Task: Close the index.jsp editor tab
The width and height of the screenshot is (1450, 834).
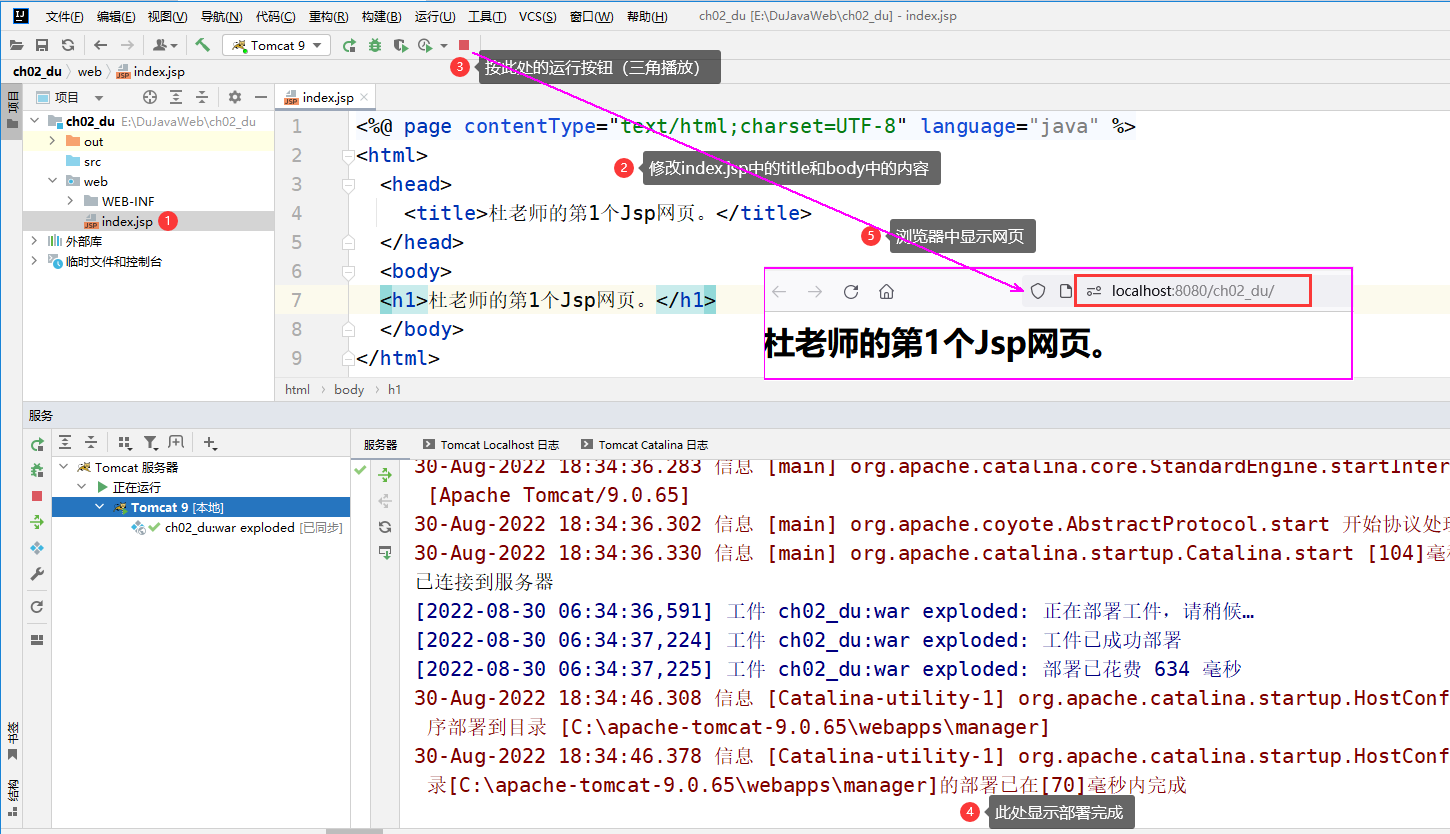Action: pos(364,97)
